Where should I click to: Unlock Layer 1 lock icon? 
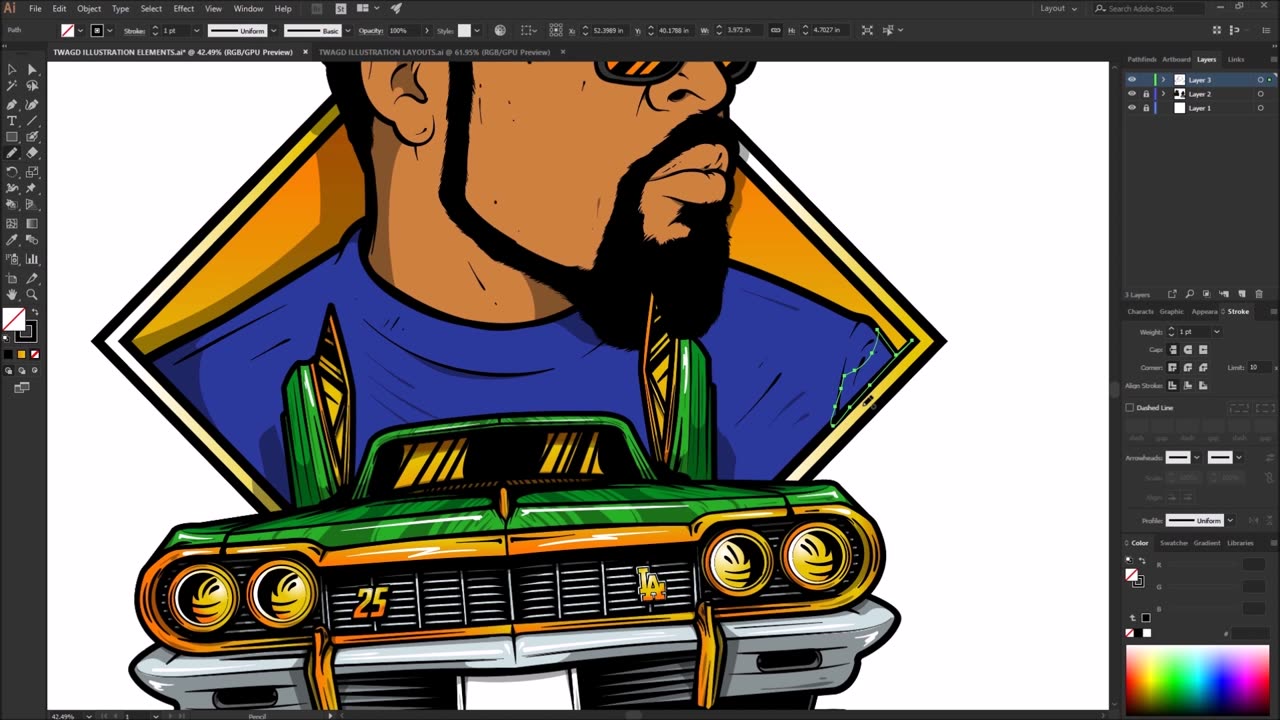(x=1146, y=108)
